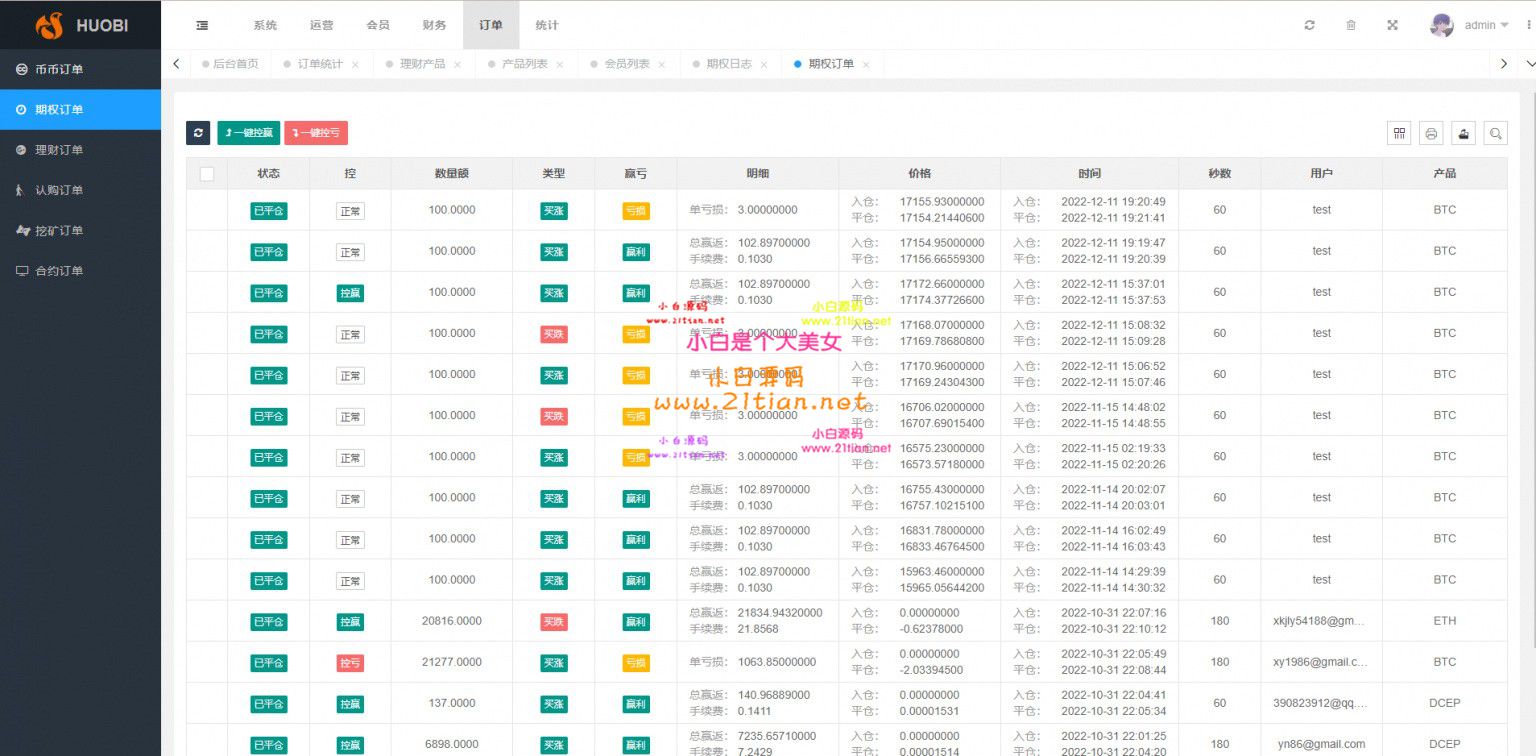
Task: Toggle fullscreen mode icon
Action: coord(1392,25)
